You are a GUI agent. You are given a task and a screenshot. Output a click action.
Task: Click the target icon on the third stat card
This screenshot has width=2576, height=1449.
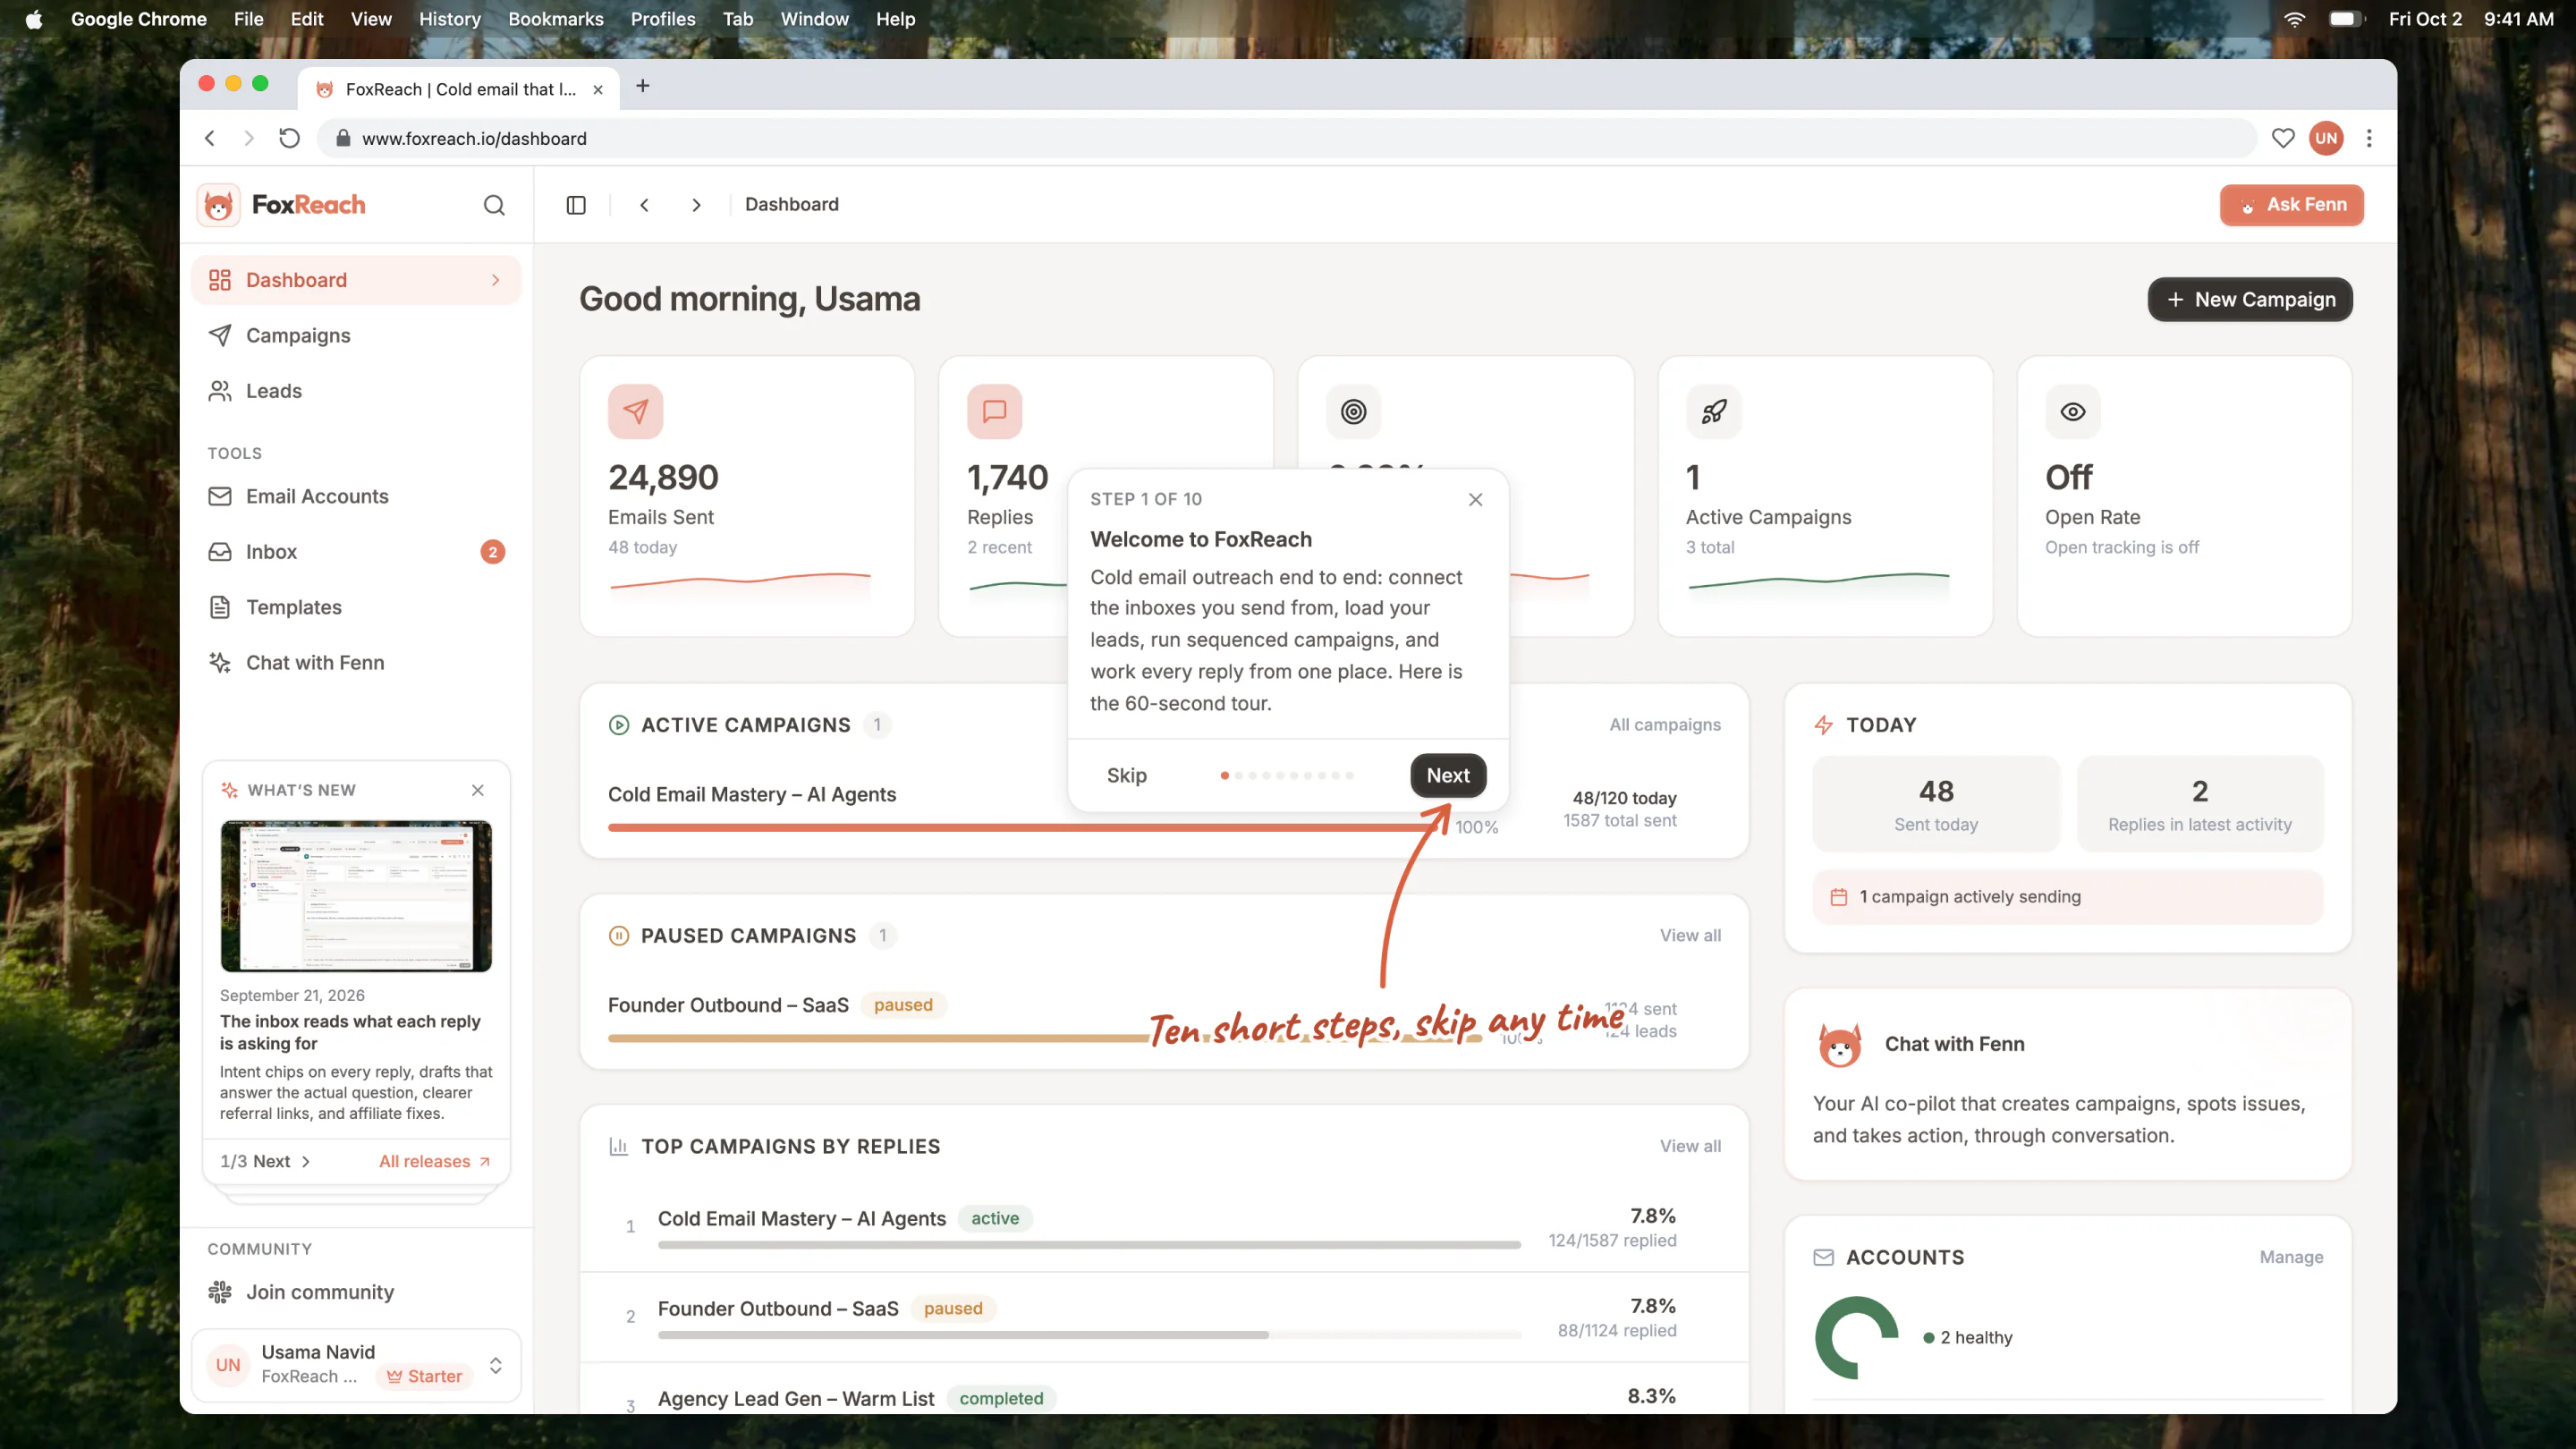click(x=1353, y=411)
